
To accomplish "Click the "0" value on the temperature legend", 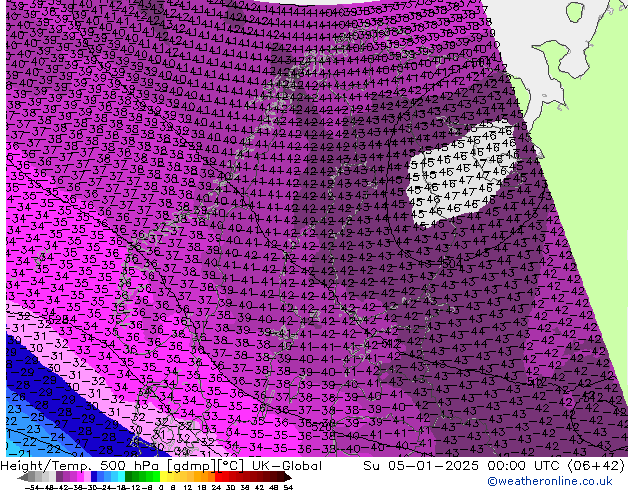I will pos(161,488).
